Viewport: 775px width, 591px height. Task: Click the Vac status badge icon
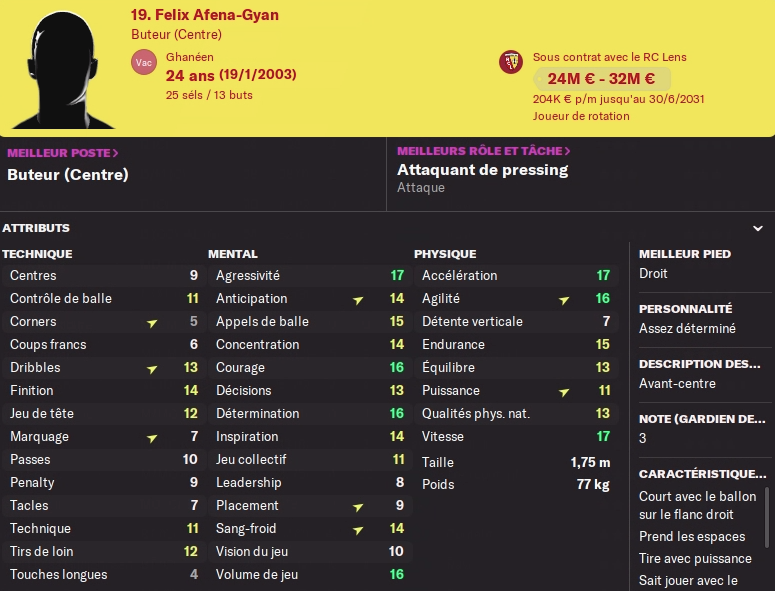coord(143,62)
